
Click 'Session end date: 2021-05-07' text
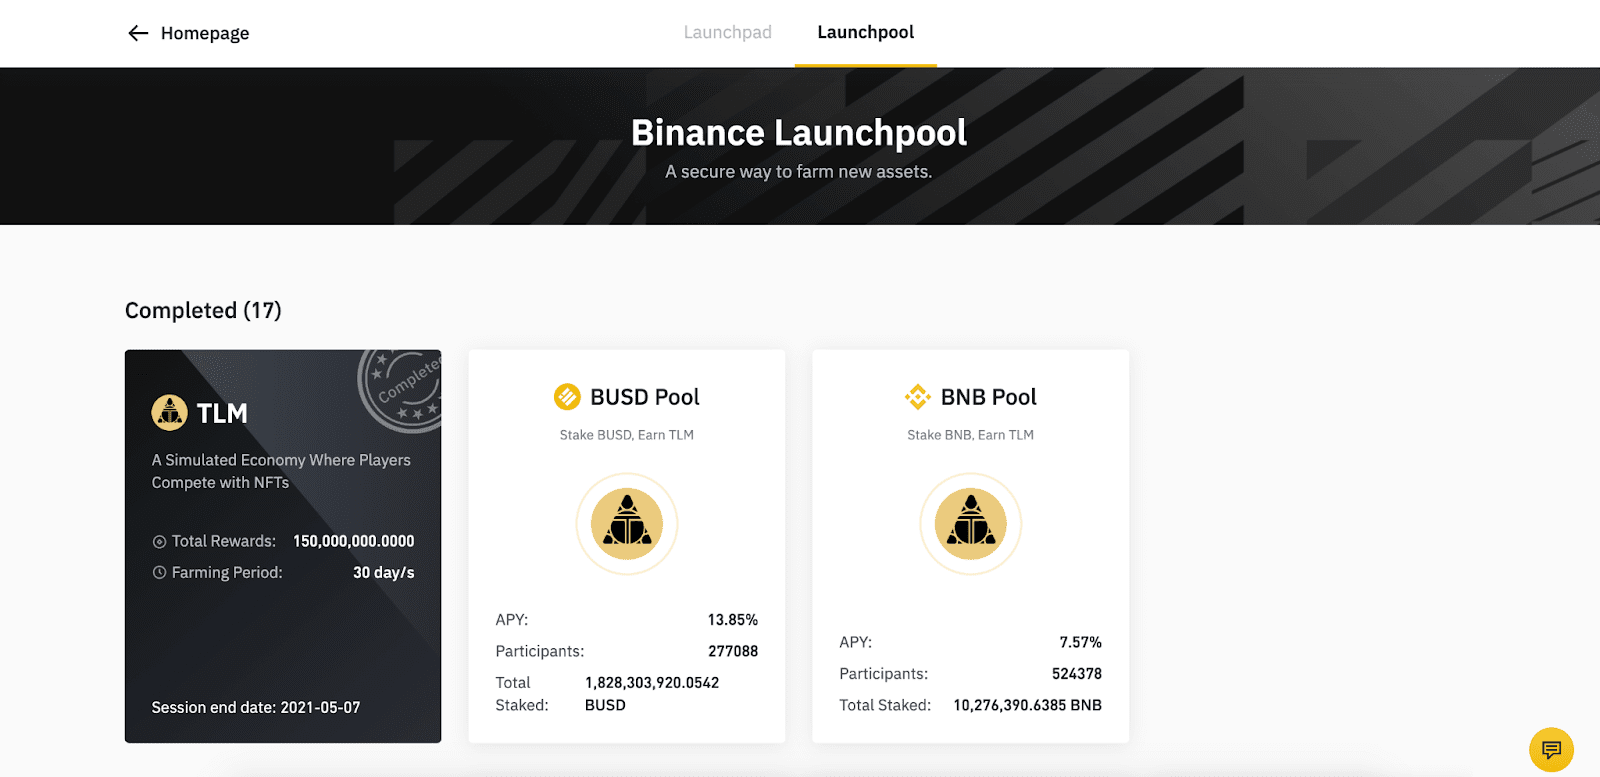tap(256, 707)
